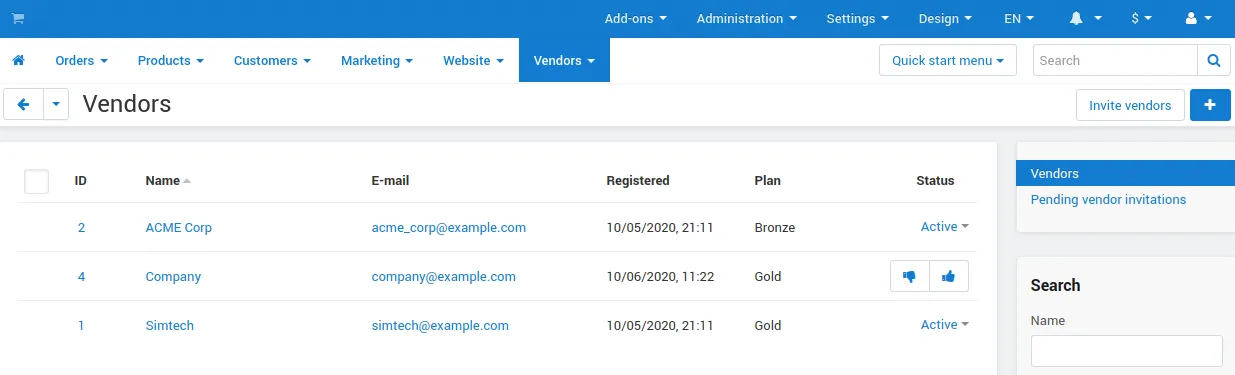
Task: Expand the Quick start menu
Action: point(948,61)
